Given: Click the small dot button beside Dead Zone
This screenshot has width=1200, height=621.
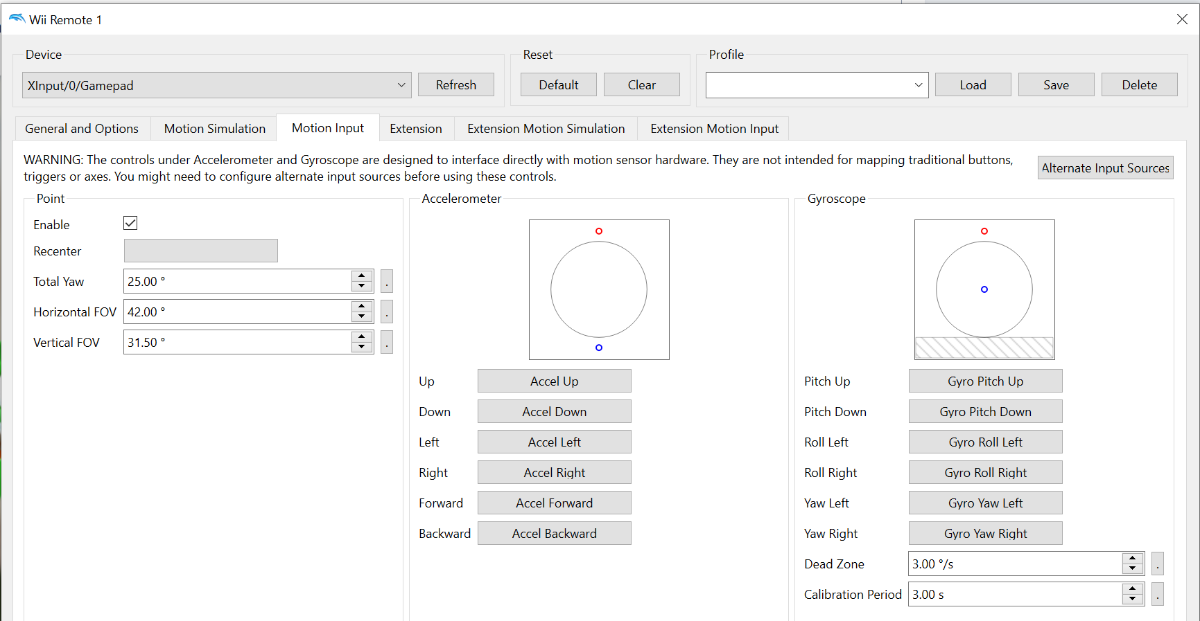Looking at the screenshot, I should point(1158,564).
